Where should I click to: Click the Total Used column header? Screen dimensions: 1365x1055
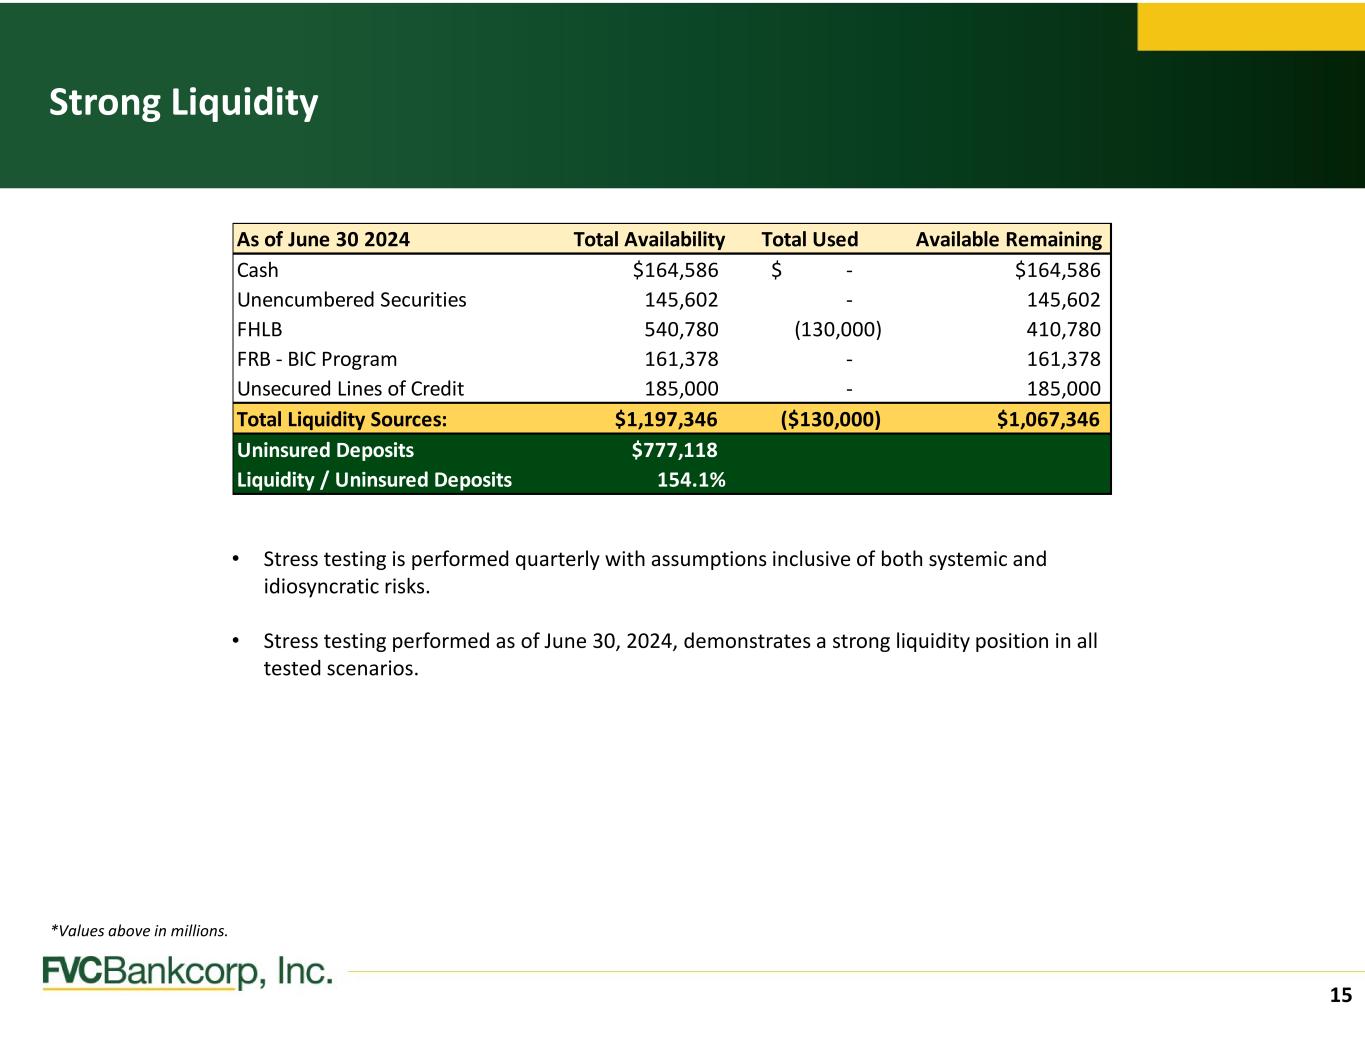click(809, 239)
